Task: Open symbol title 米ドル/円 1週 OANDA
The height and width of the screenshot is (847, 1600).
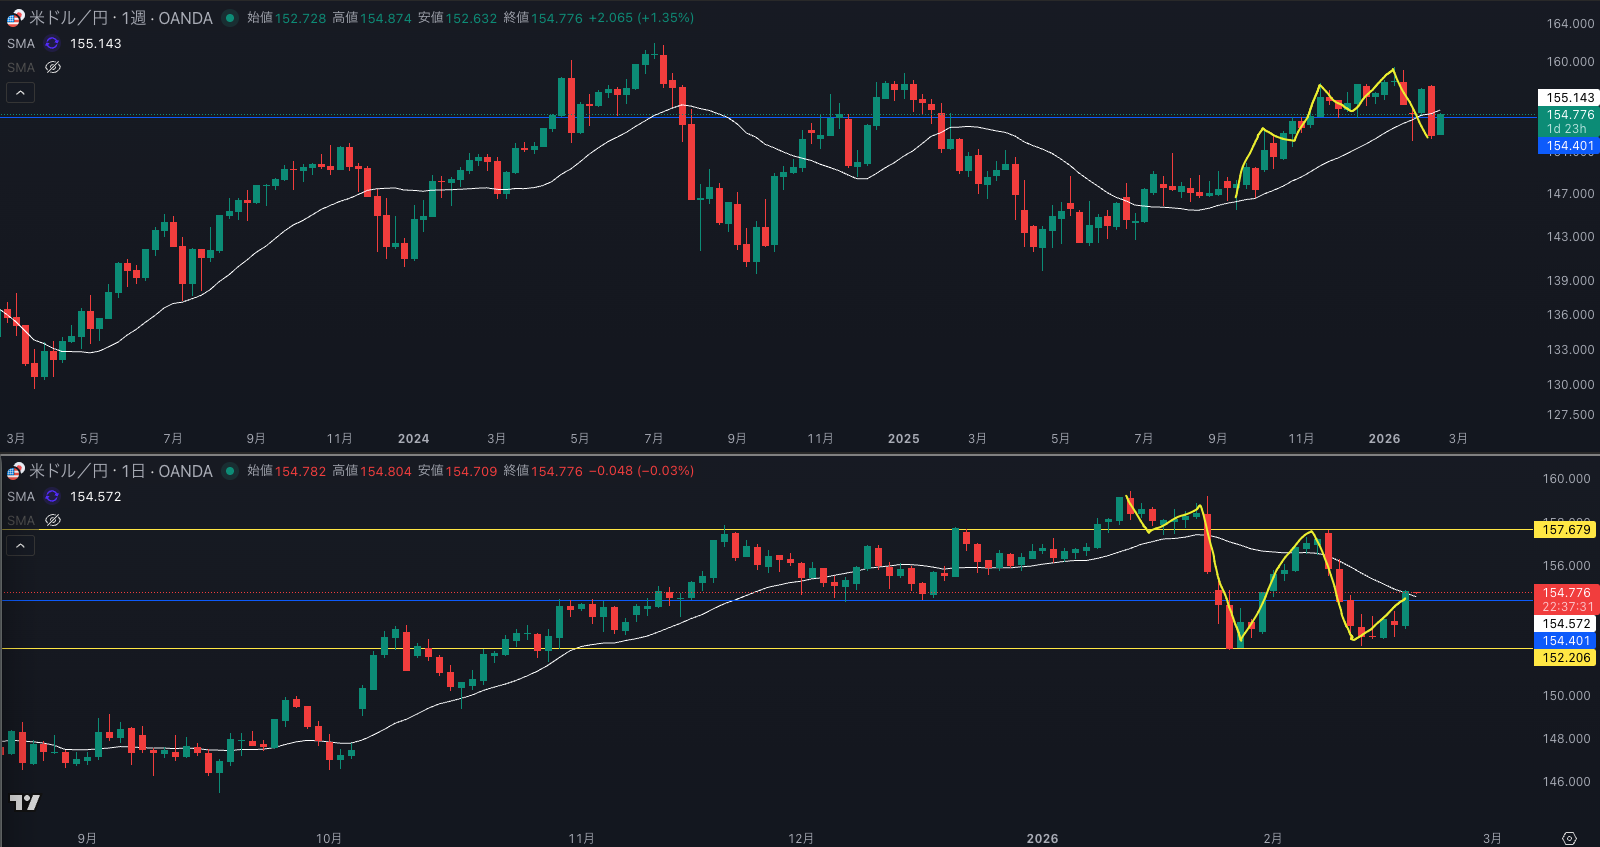Action: [120, 18]
